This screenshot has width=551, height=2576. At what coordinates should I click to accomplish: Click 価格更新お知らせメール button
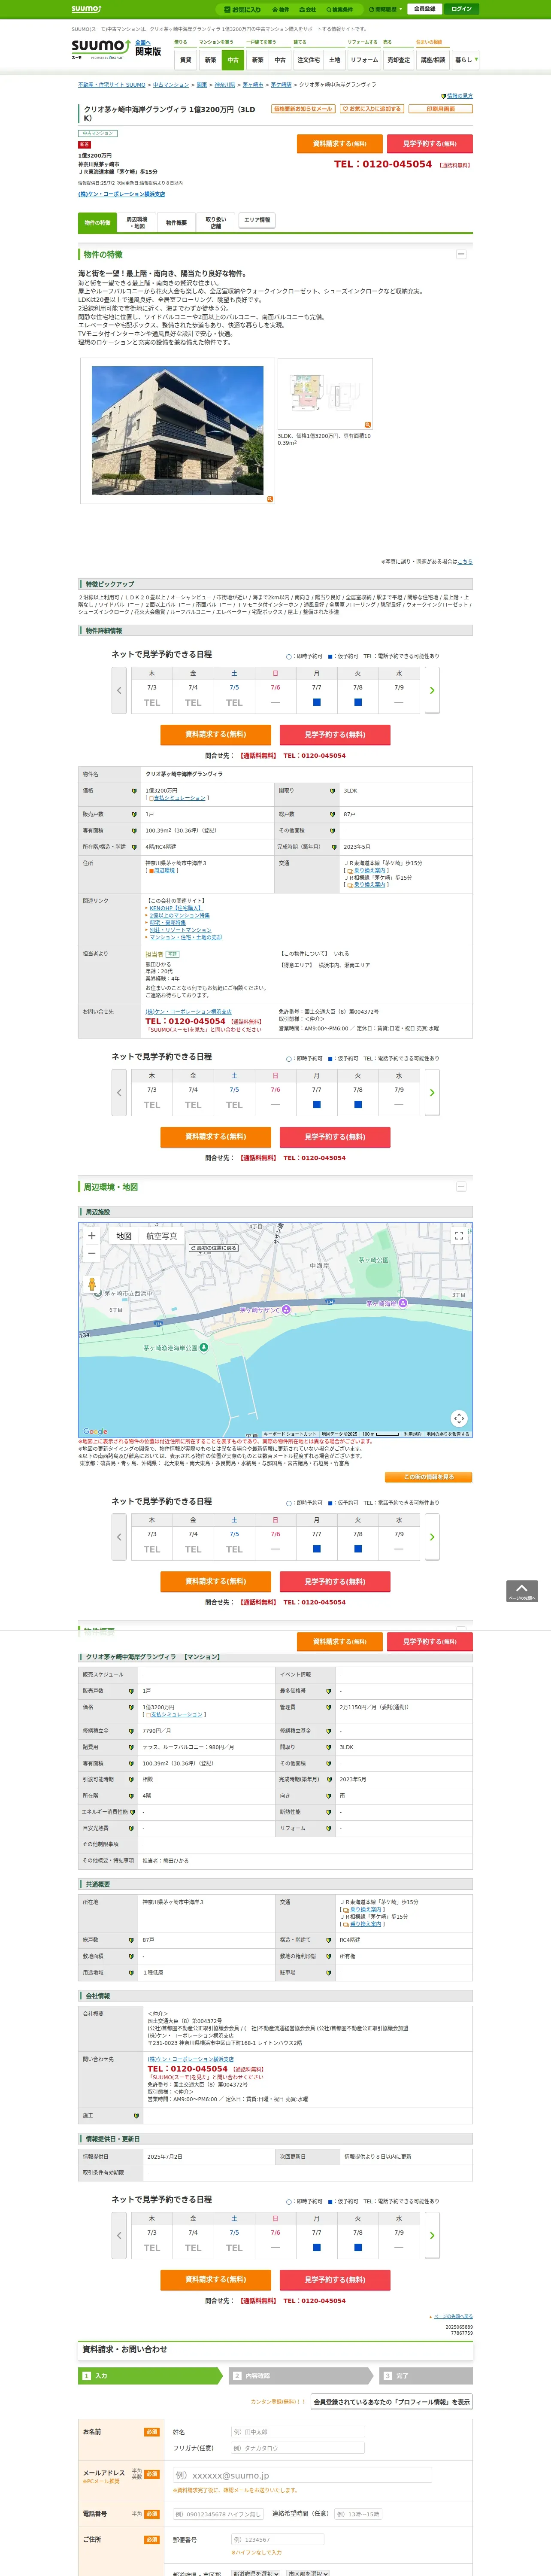304,109
